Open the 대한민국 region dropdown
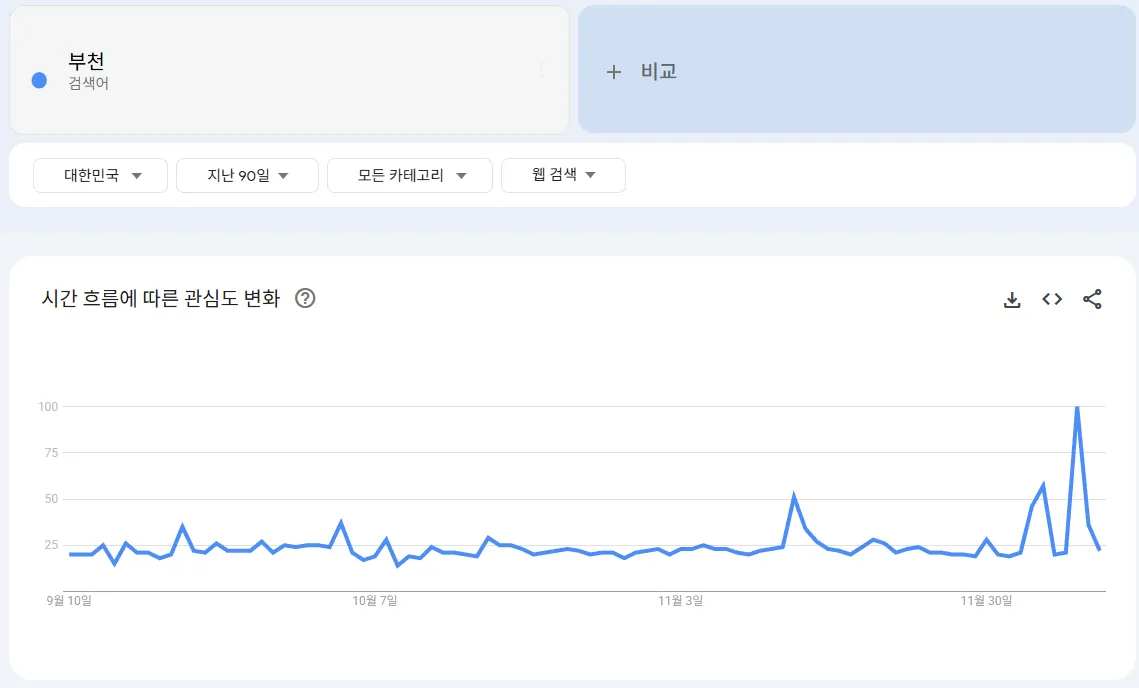Screen dimensions: 1139x688 (x=100, y=175)
